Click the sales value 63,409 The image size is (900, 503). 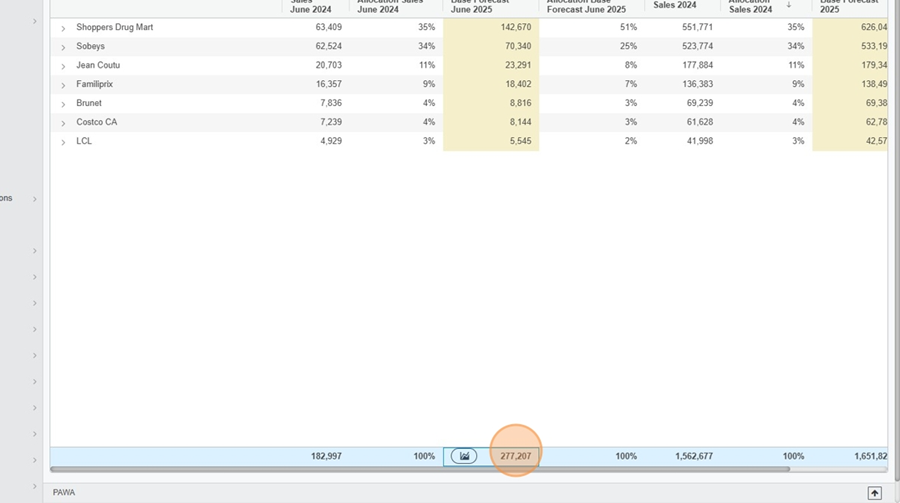[x=328, y=27]
